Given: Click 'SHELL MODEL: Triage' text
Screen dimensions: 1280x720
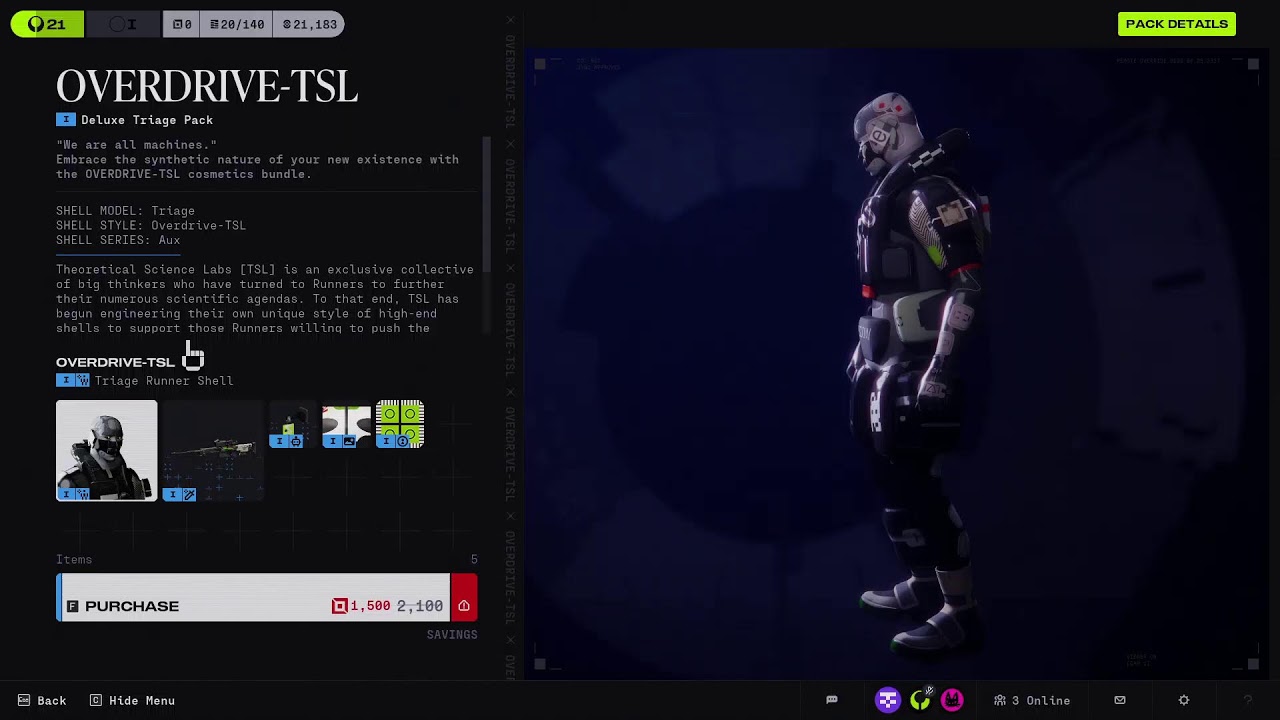Looking at the screenshot, I should click(125, 211).
